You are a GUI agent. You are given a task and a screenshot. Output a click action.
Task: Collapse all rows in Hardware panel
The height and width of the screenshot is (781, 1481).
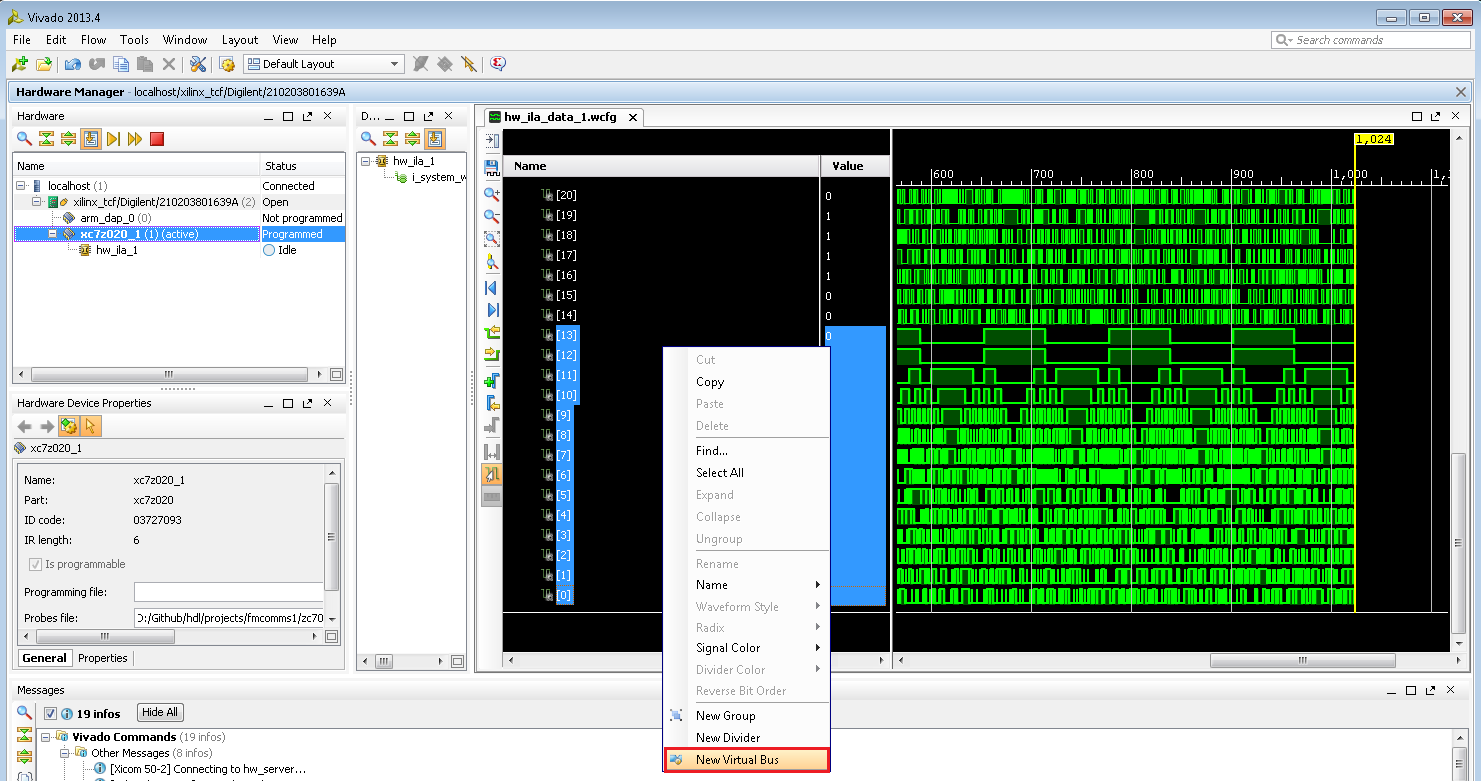46,139
